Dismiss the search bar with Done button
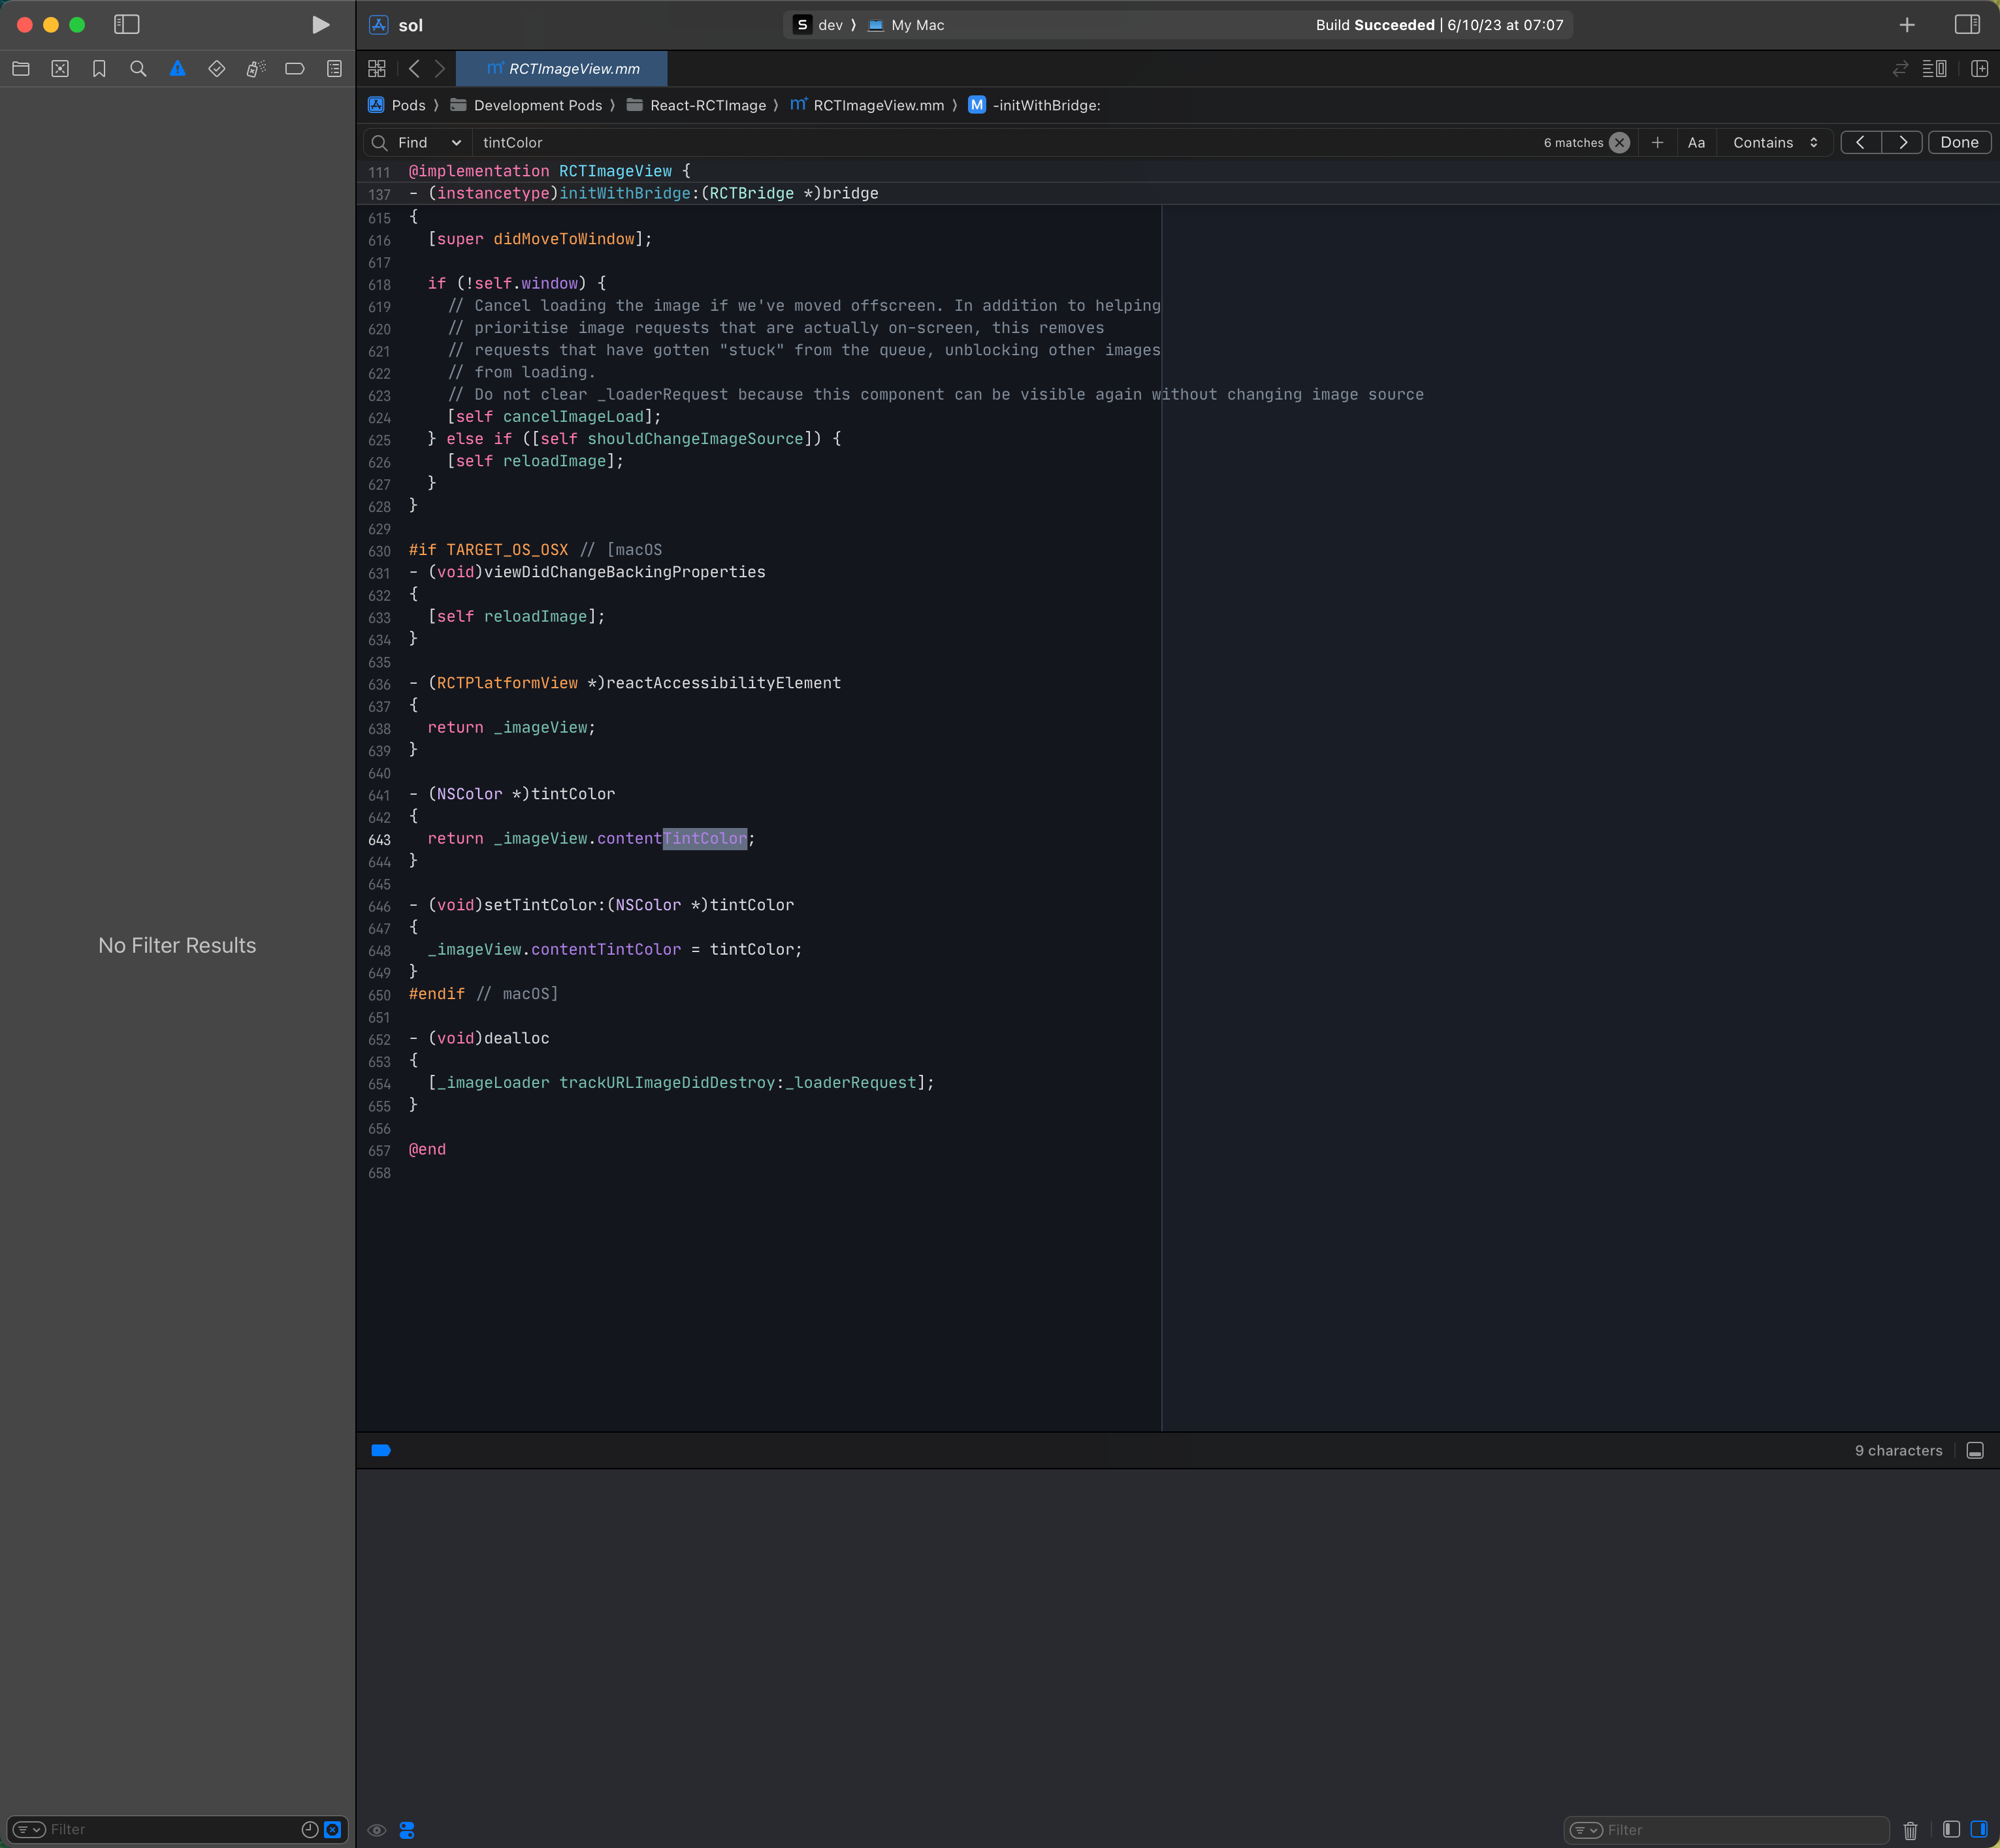This screenshot has width=2000, height=1848. (1958, 142)
